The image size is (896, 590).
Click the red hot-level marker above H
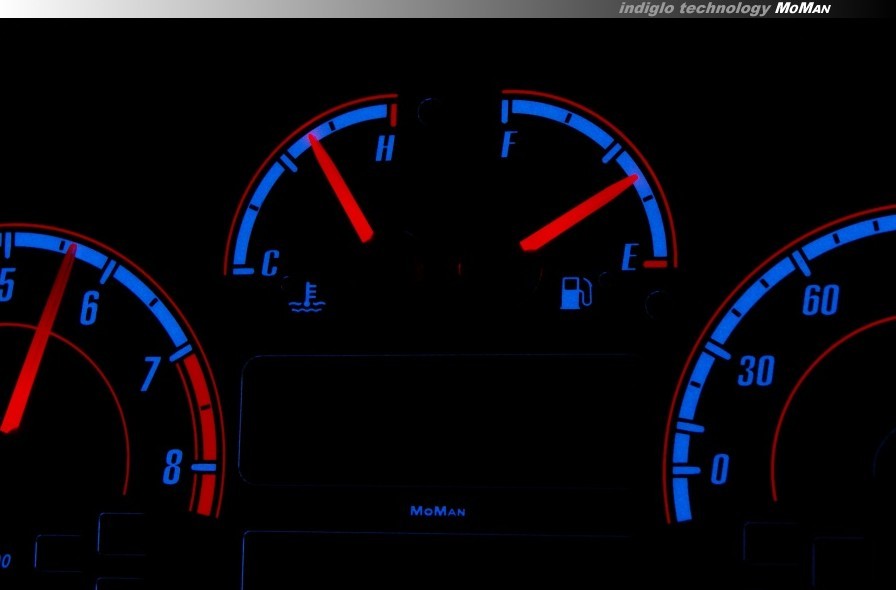point(393,111)
